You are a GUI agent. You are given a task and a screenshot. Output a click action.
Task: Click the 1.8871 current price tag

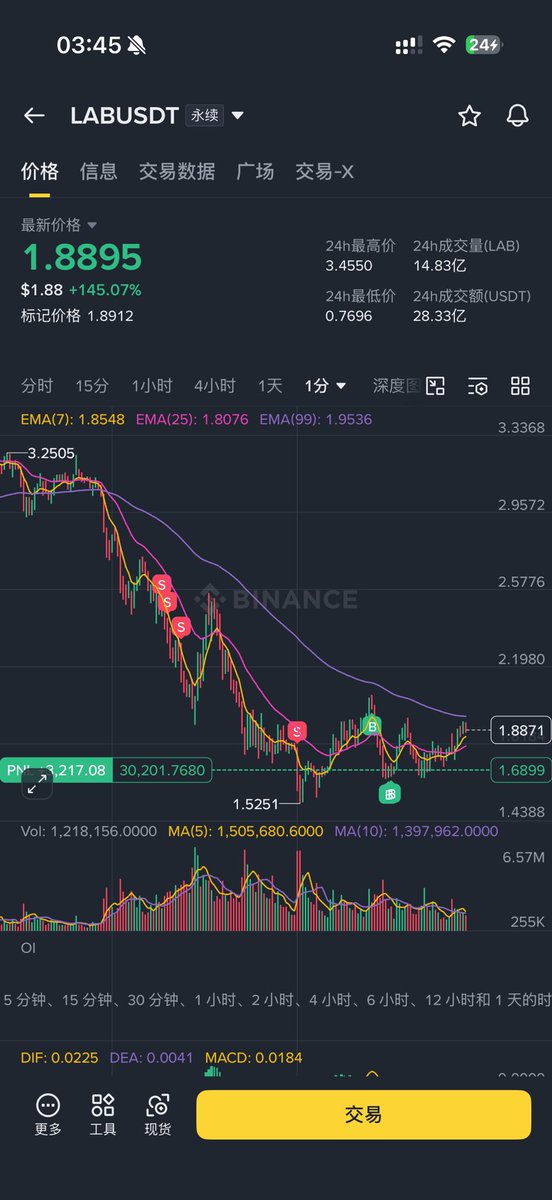(x=520, y=731)
